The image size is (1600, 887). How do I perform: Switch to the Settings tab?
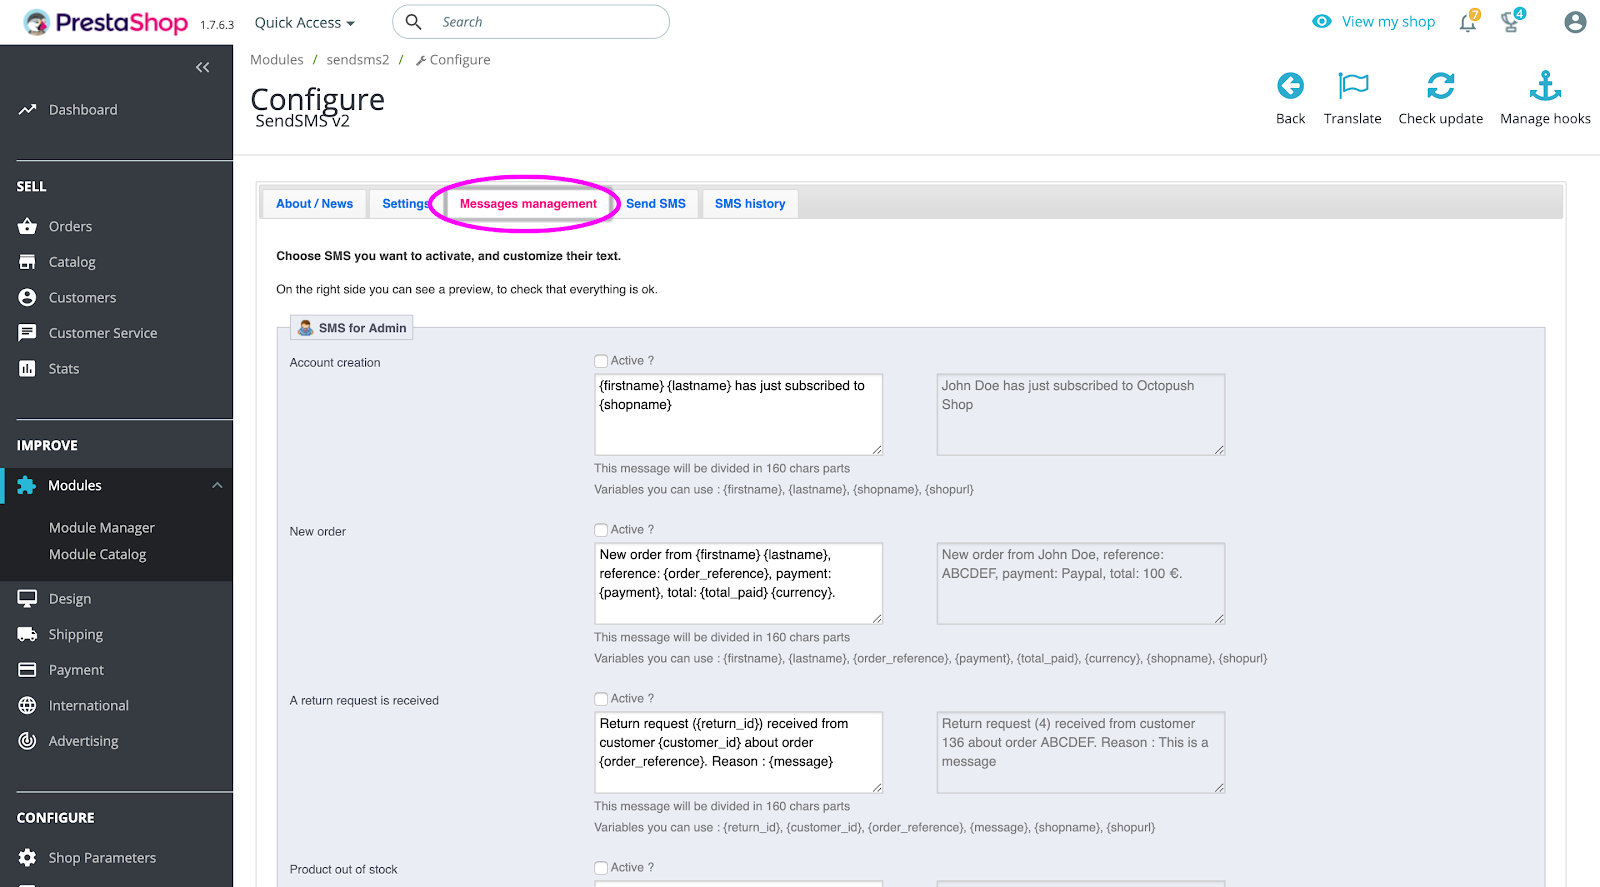(x=405, y=204)
